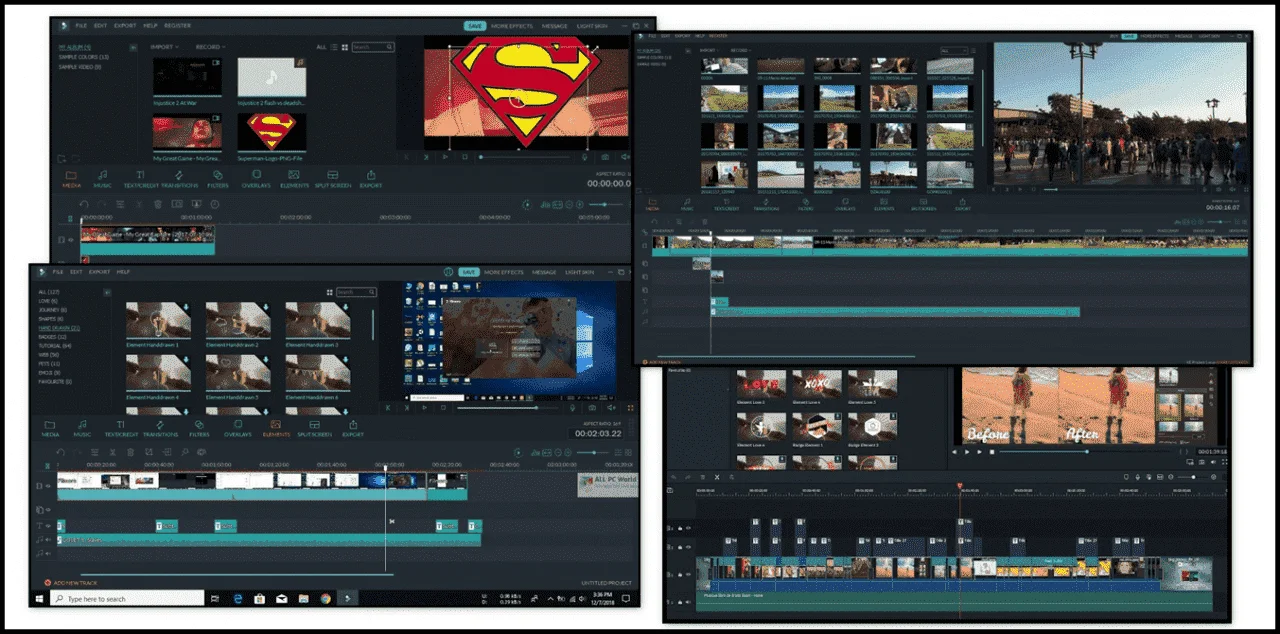Mute volume speaker icon under the Superman preview

(625, 156)
